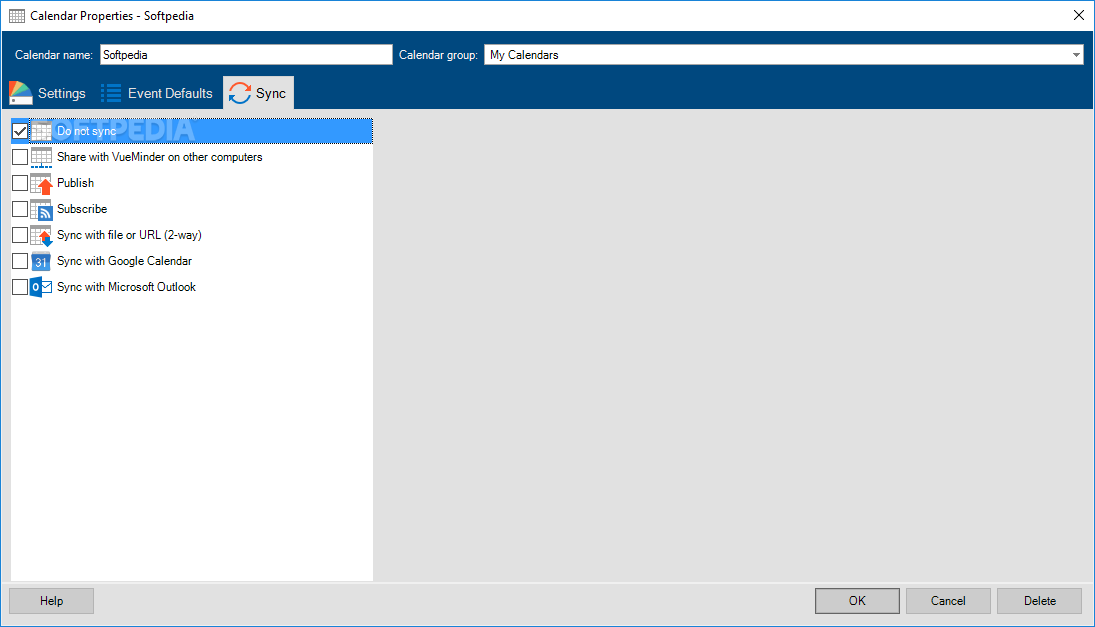Click the Settings tab color palette icon

tap(21, 93)
